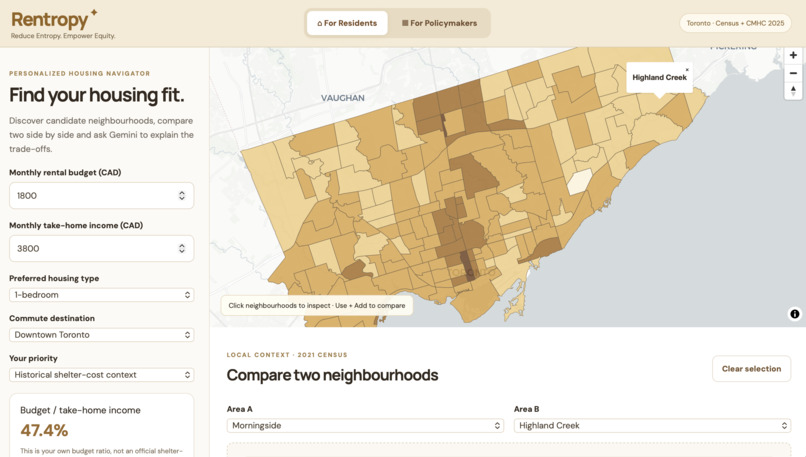Click the Highland Creek popup label

(x=659, y=78)
